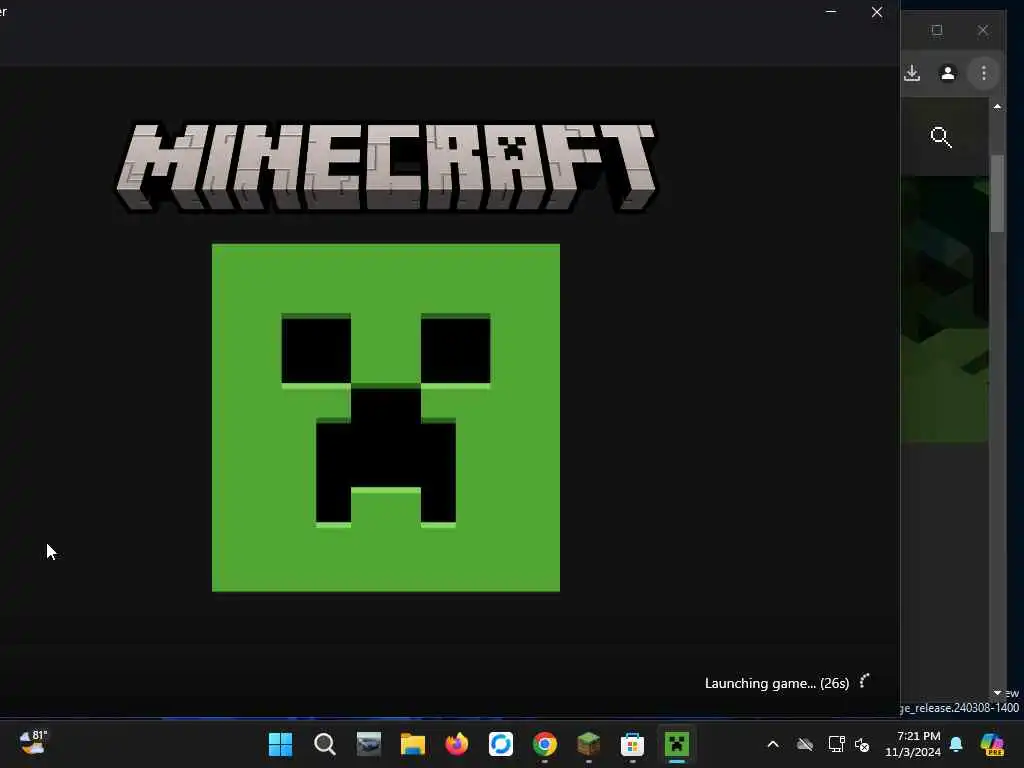Click the release.240308-1400 build text
Image resolution: width=1024 pixels, height=768 pixels.
[960, 708]
